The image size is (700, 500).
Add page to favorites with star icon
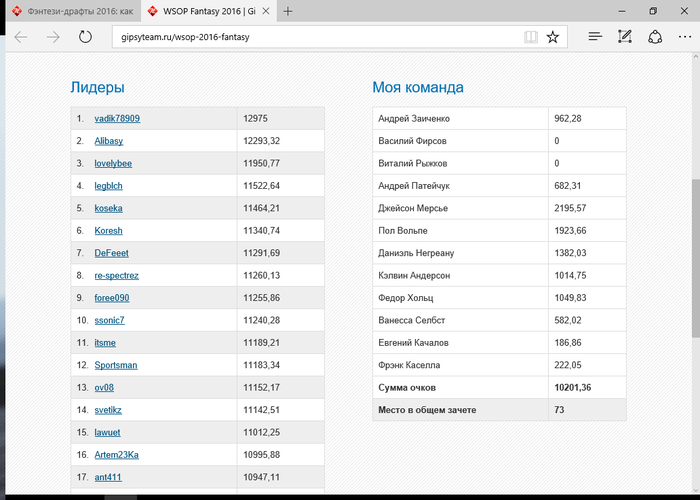553,37
